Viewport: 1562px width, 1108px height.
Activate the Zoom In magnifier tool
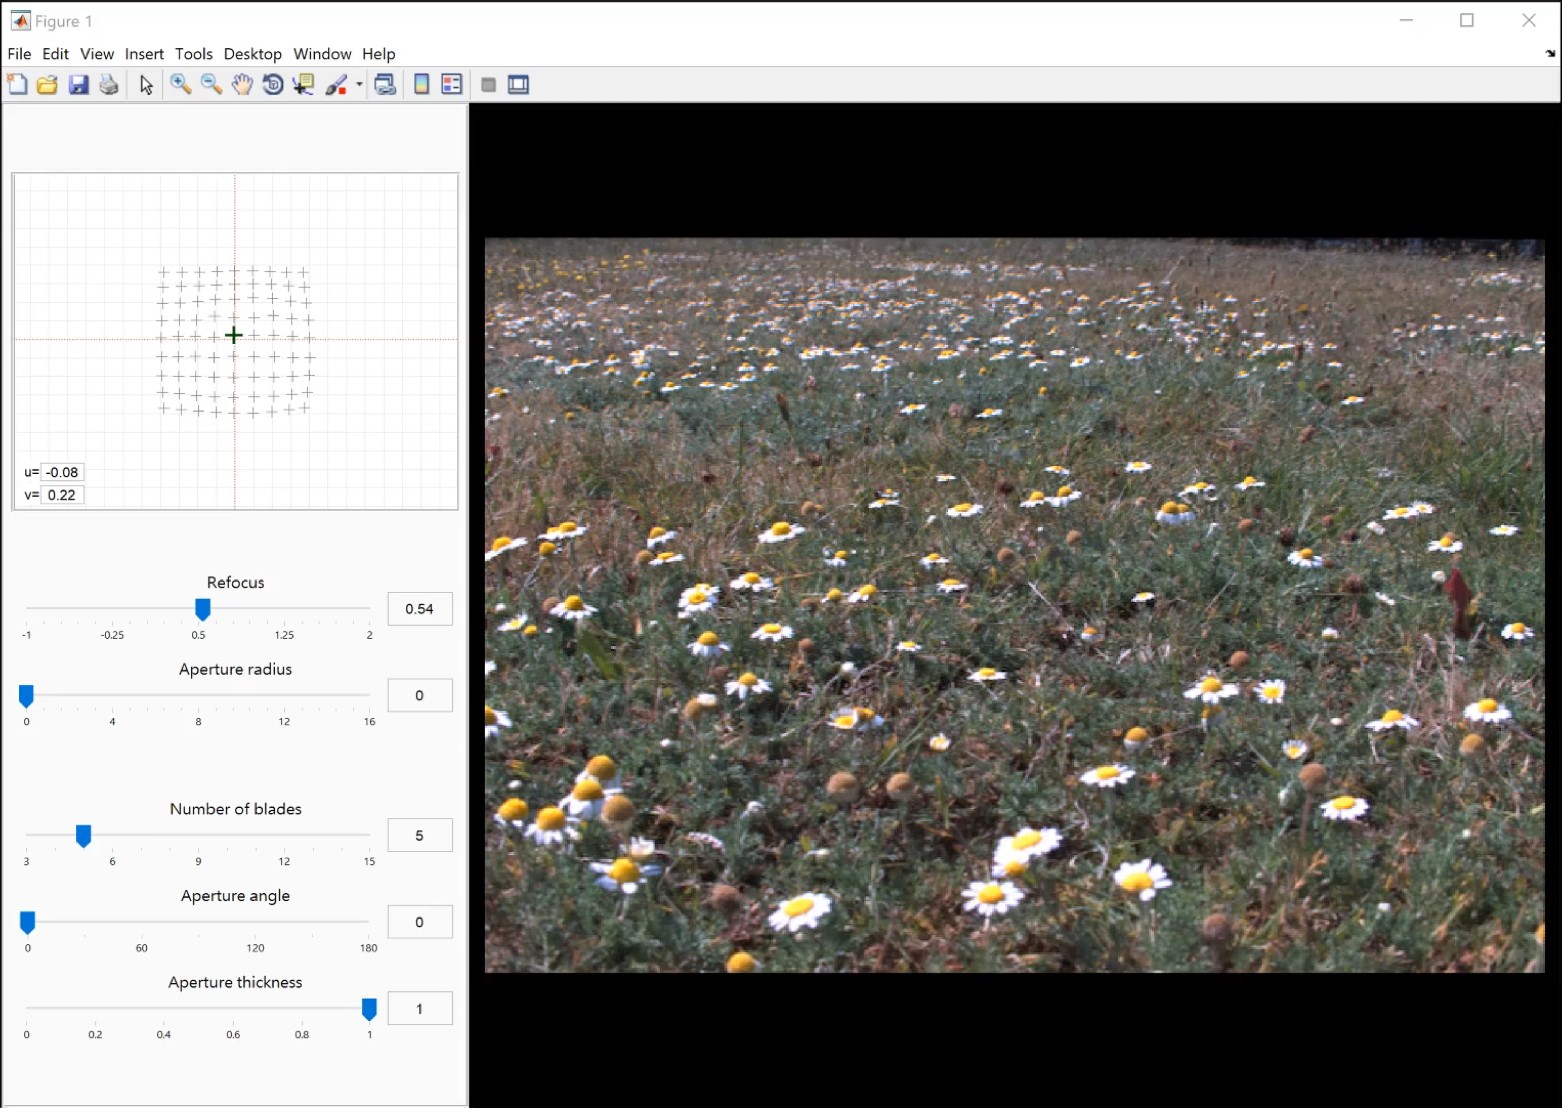180,85
